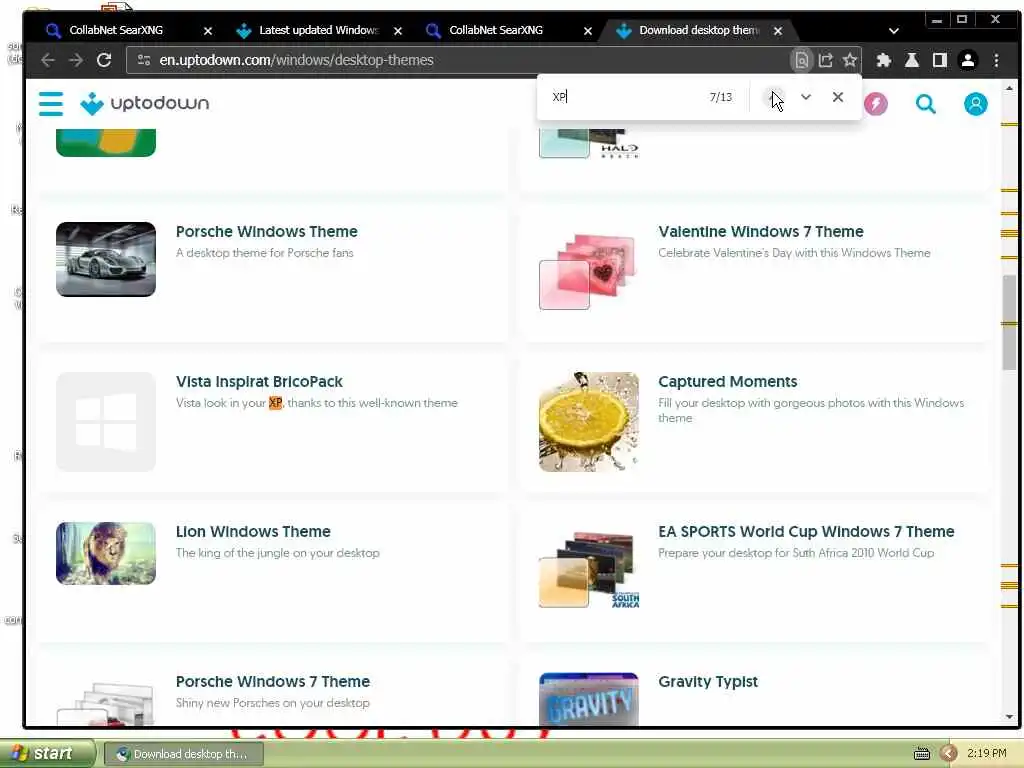Click the Porsche Windows 7 Theme thumbnail

(x=106, y=704)
